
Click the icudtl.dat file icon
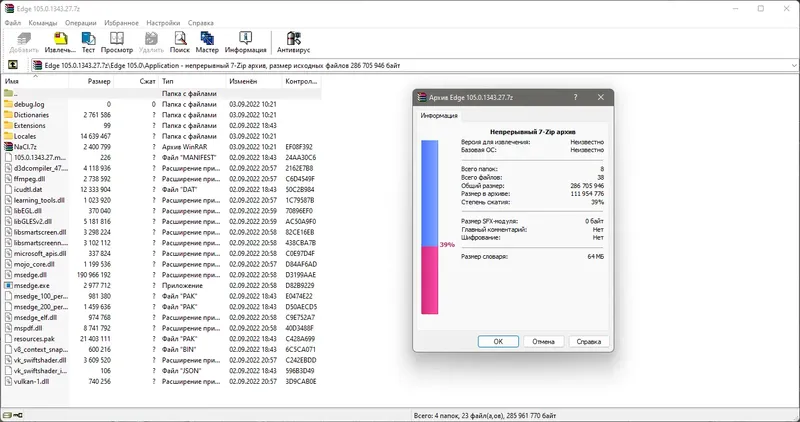pos(8,189)
